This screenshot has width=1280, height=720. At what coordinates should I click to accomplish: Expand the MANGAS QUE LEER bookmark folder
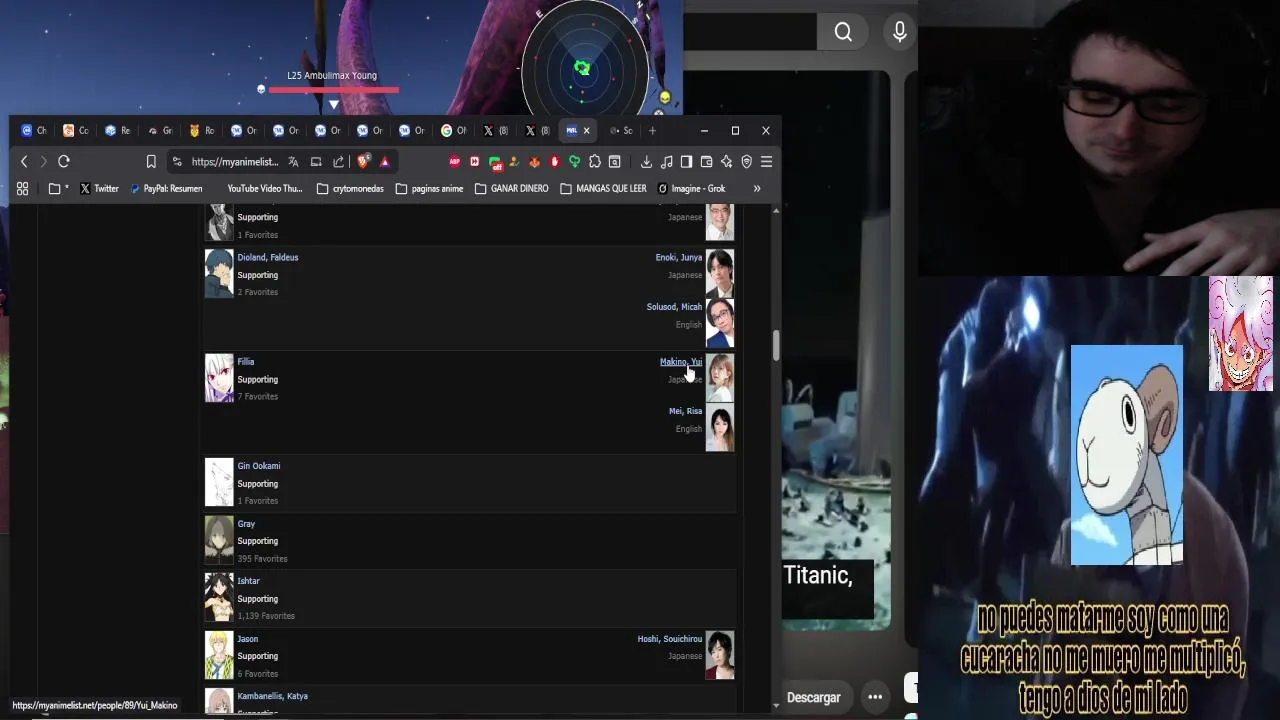pos(603,188)
